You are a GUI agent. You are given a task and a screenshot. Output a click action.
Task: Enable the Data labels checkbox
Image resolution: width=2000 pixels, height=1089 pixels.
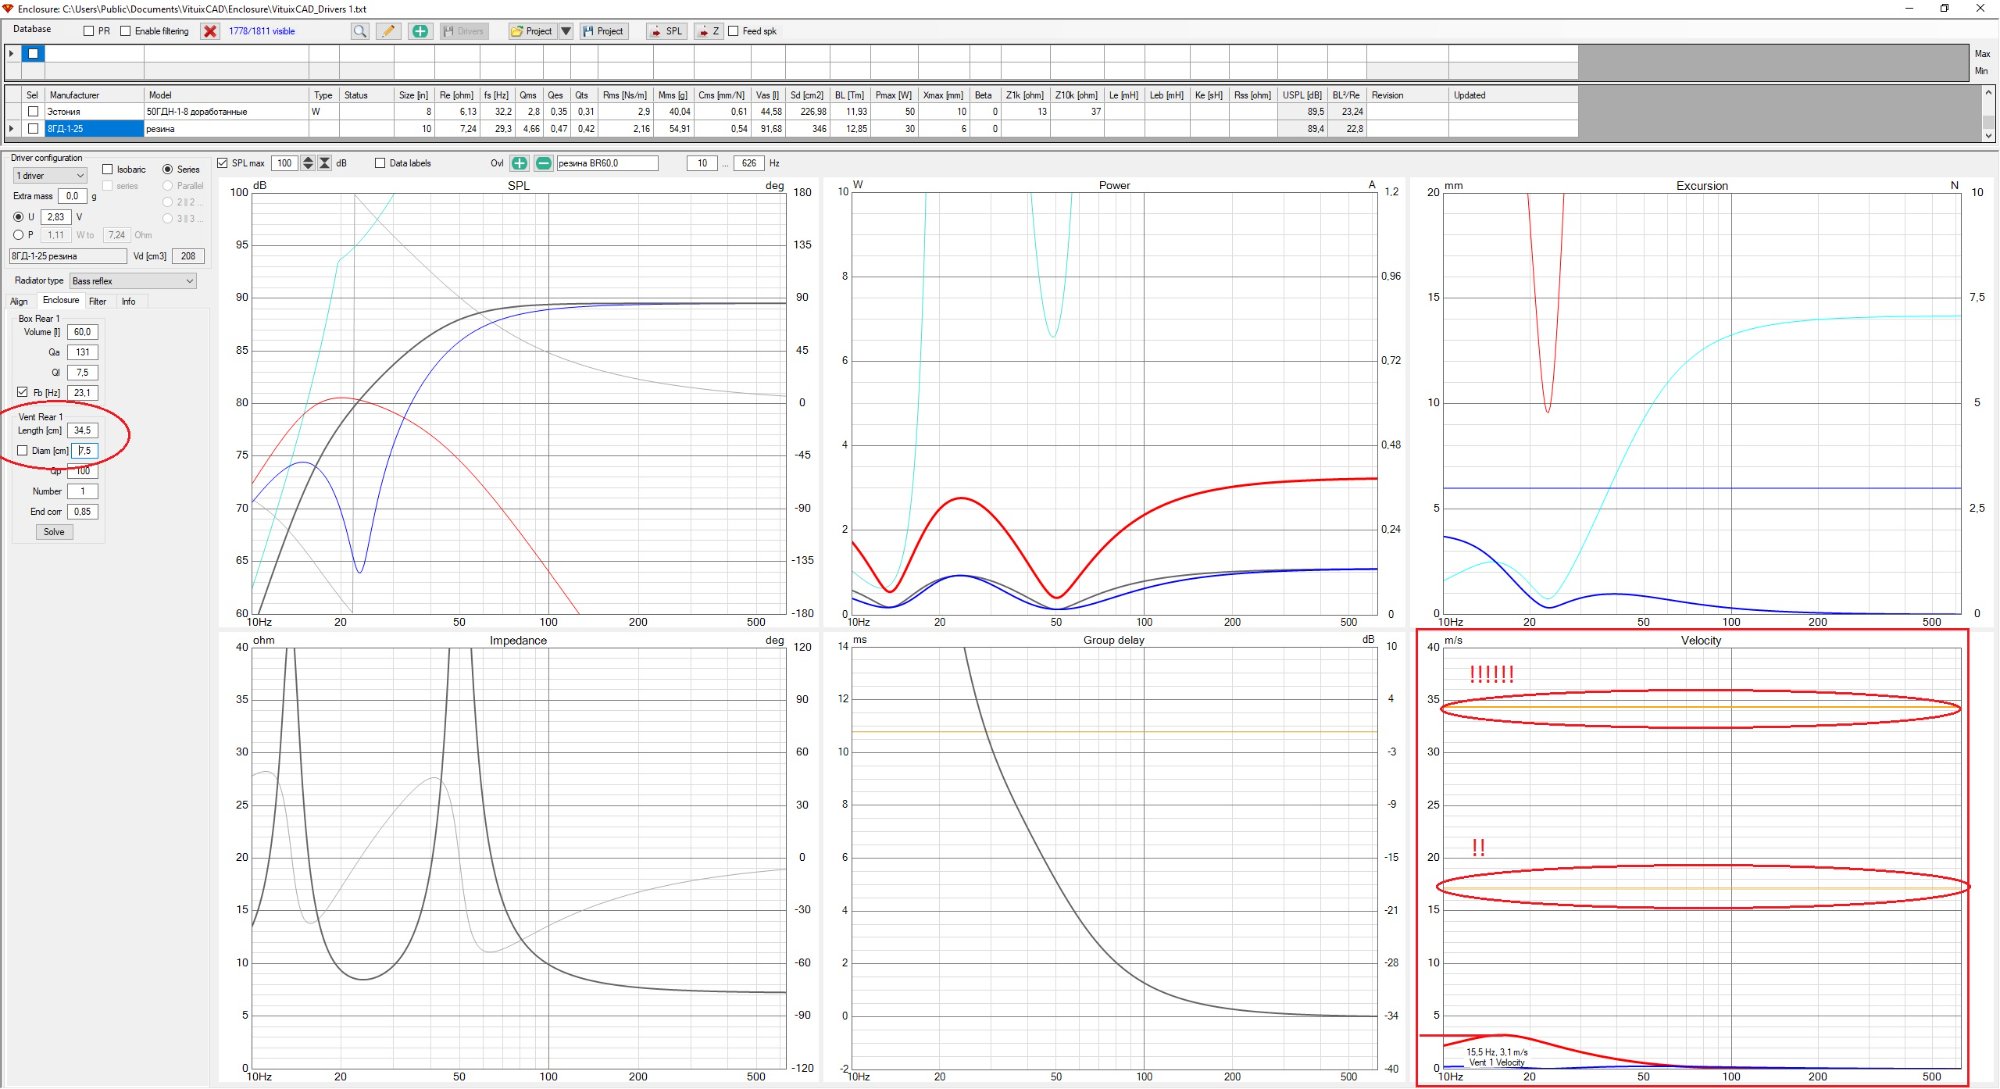pyautogui.click(x=380, y=163)
